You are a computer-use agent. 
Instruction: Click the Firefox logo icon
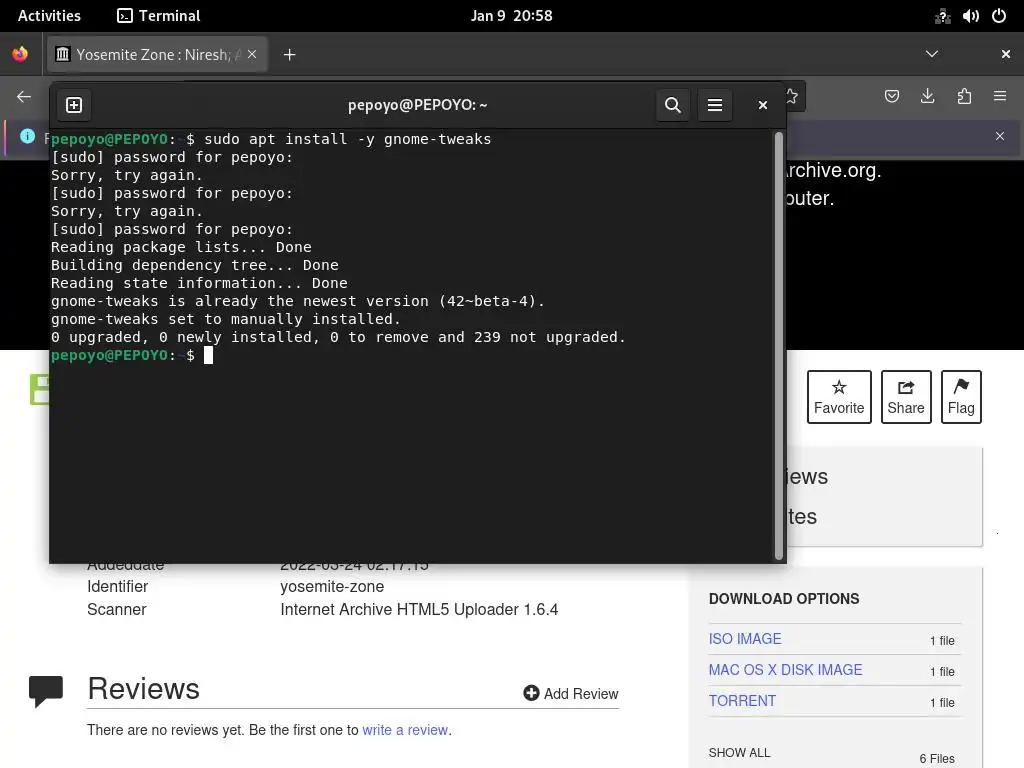tap(20, 54)
